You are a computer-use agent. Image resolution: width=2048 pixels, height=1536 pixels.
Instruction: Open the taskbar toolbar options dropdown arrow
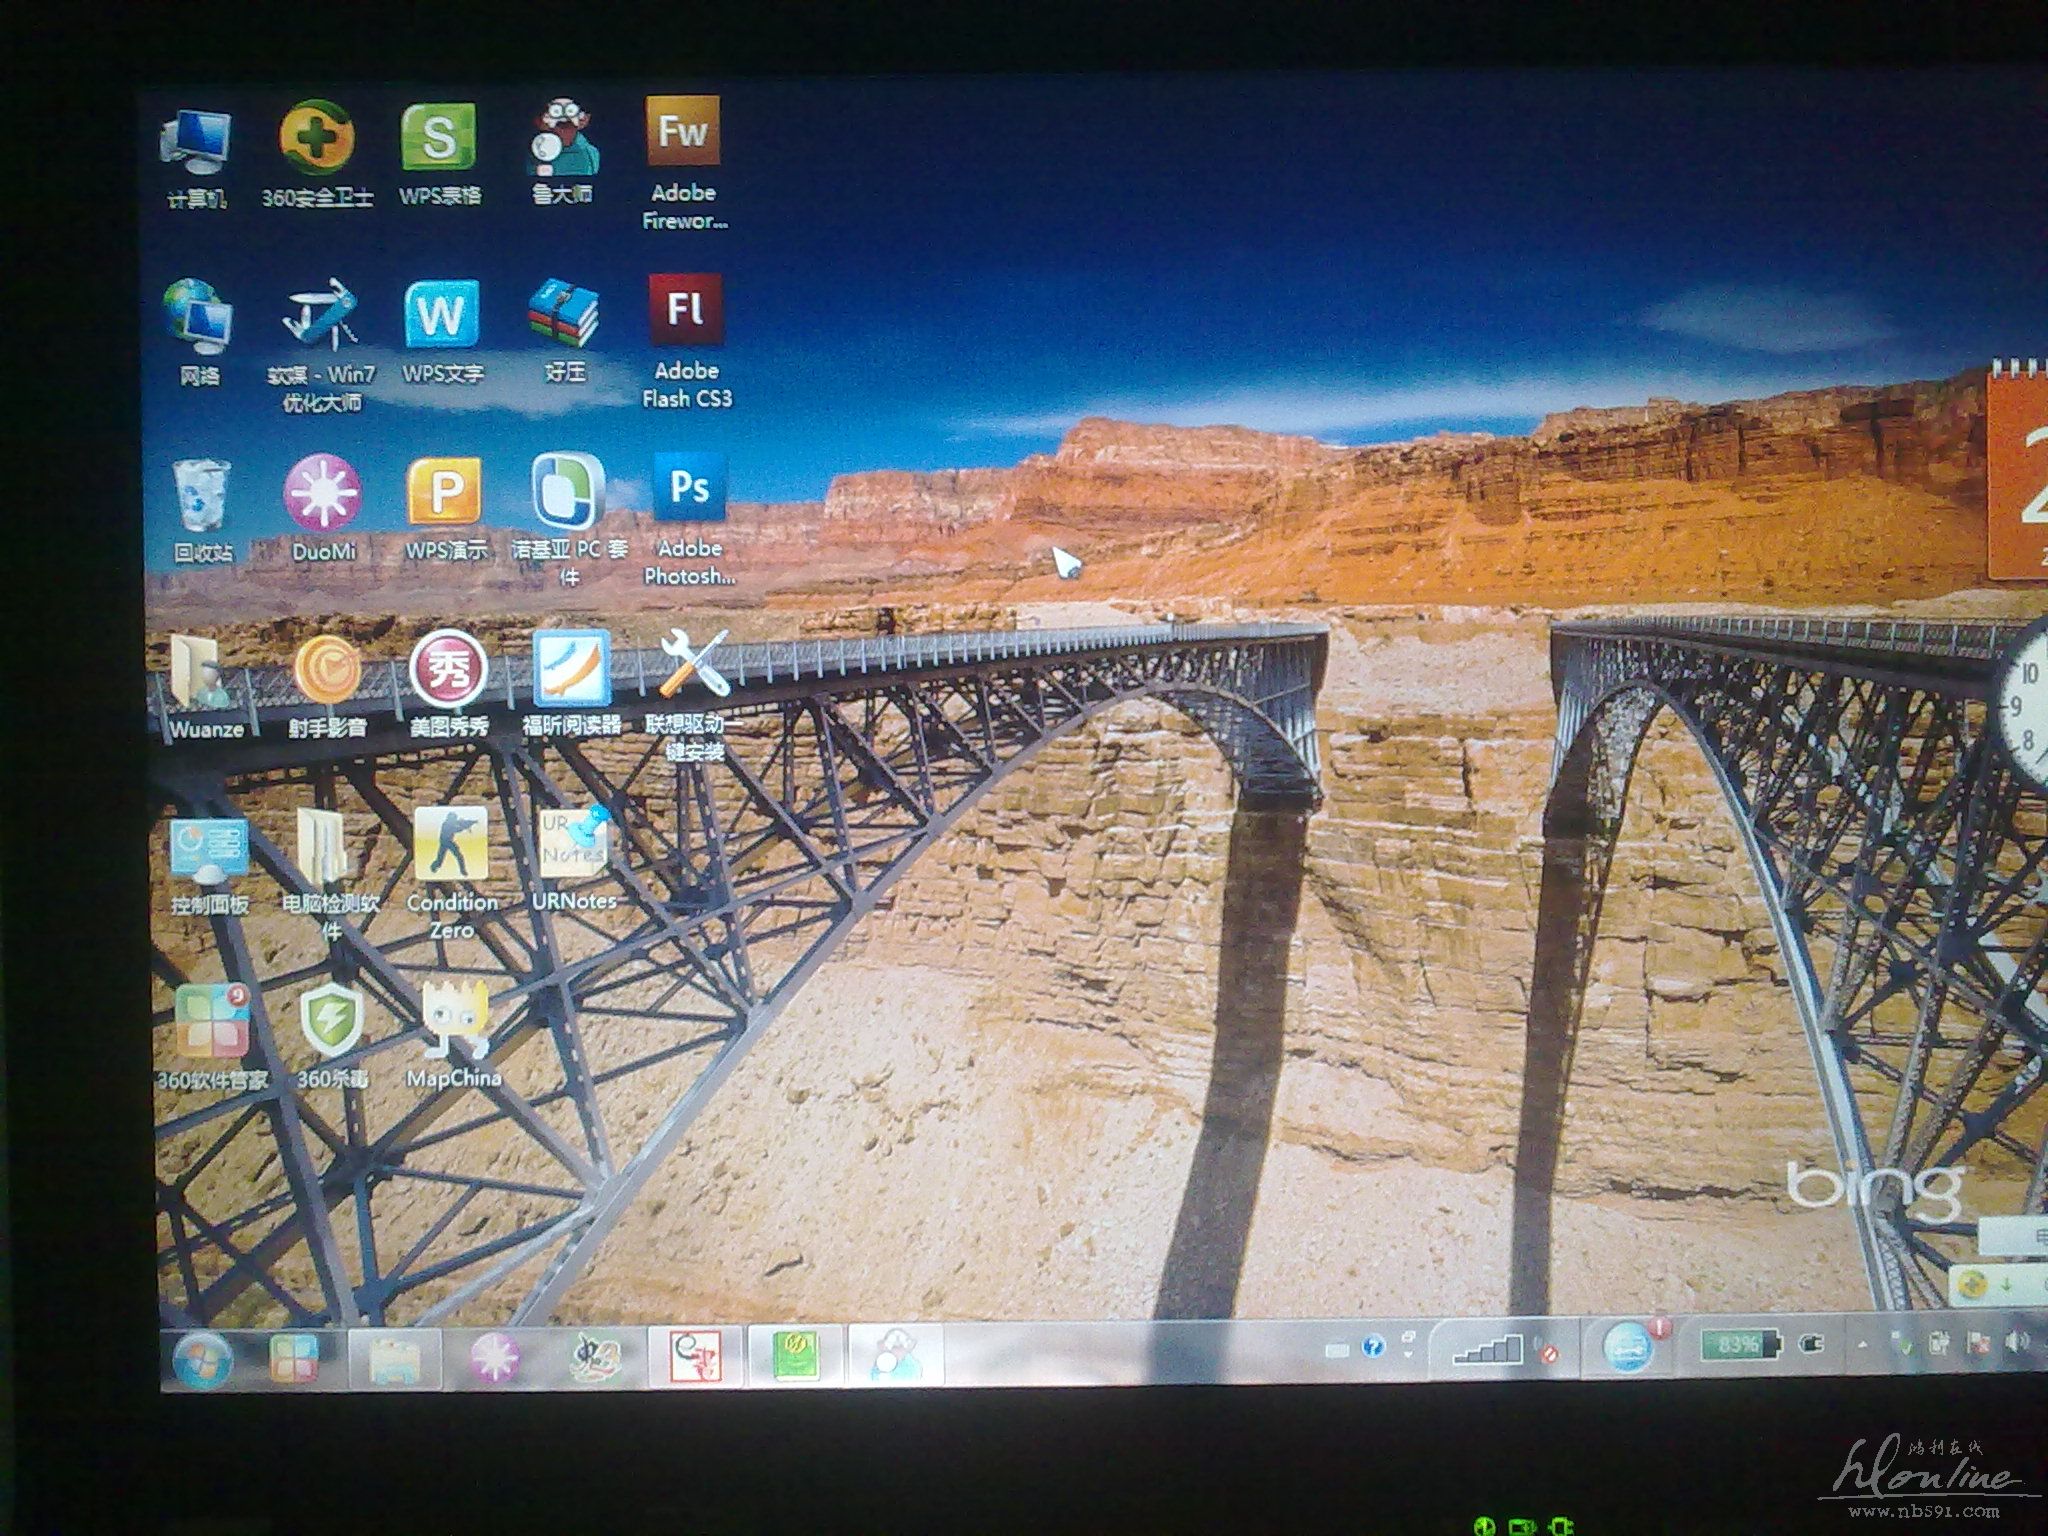tap(1408, 1353)
